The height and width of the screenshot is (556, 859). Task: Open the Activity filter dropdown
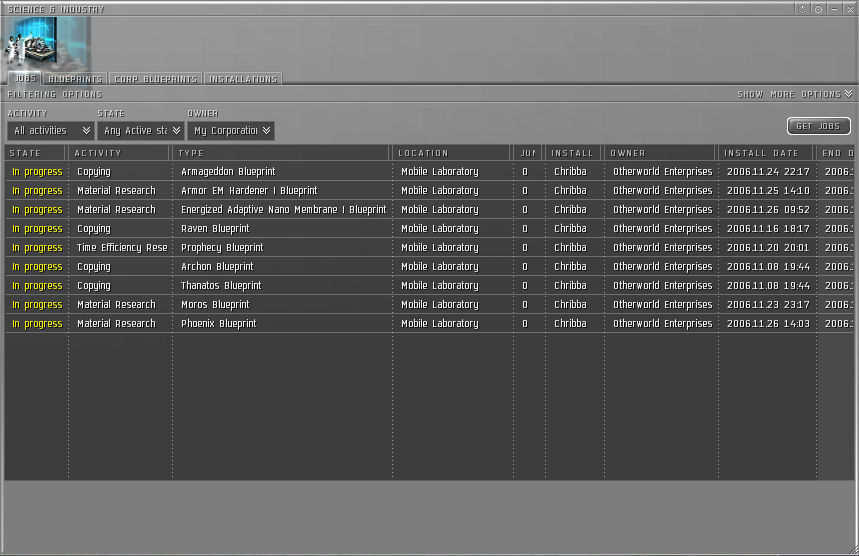[x=51, y=130]
